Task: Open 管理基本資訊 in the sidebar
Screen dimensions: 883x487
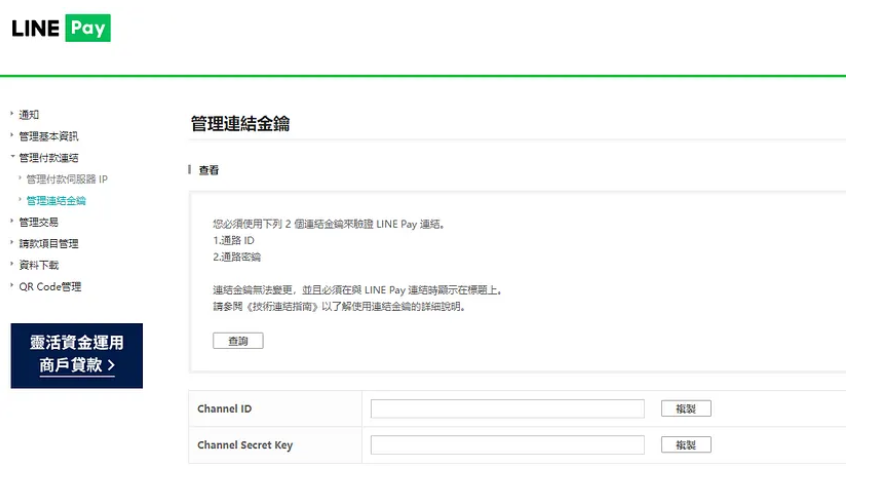Action: pos(48,136)
